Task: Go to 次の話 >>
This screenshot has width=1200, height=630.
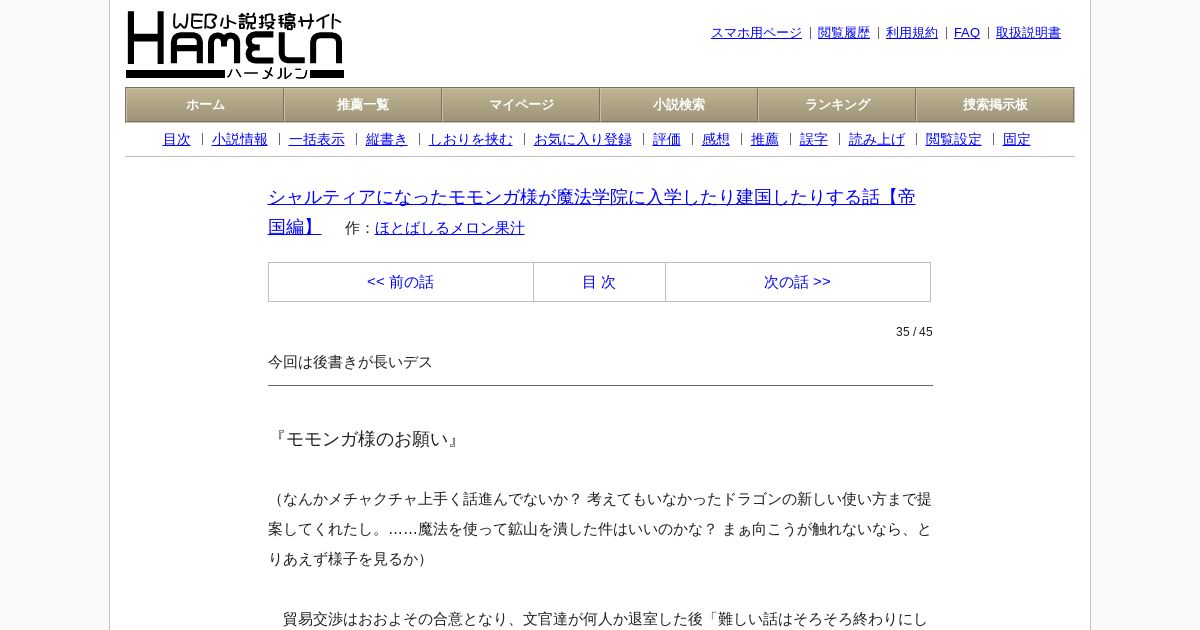Action: (797, 282)
